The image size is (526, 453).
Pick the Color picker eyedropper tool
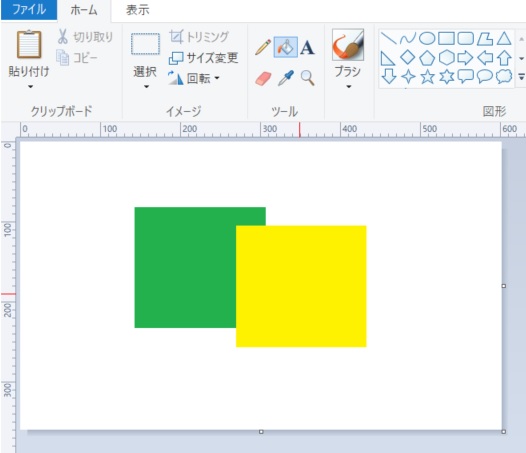pos(286,78)
